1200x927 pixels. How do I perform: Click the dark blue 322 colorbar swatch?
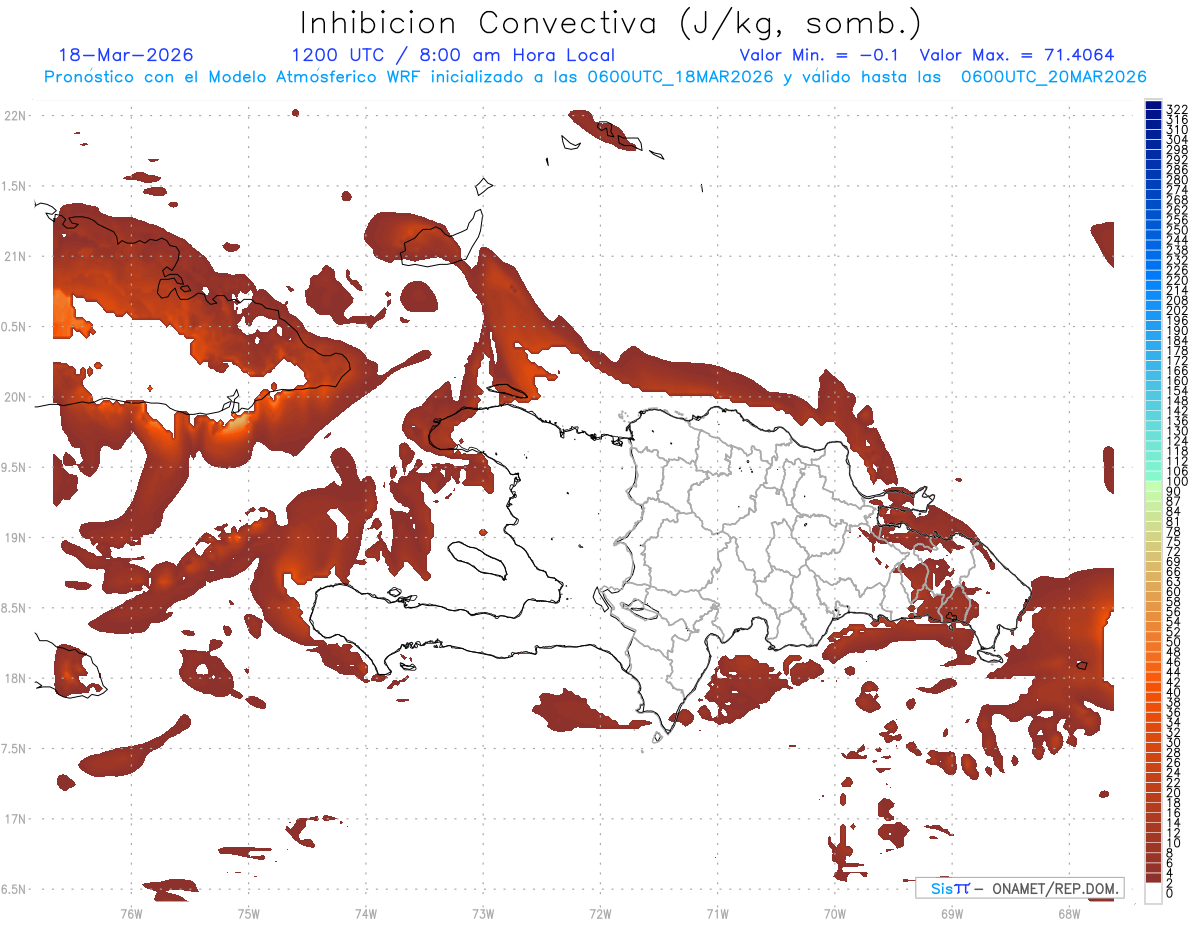pos(1153,106)
